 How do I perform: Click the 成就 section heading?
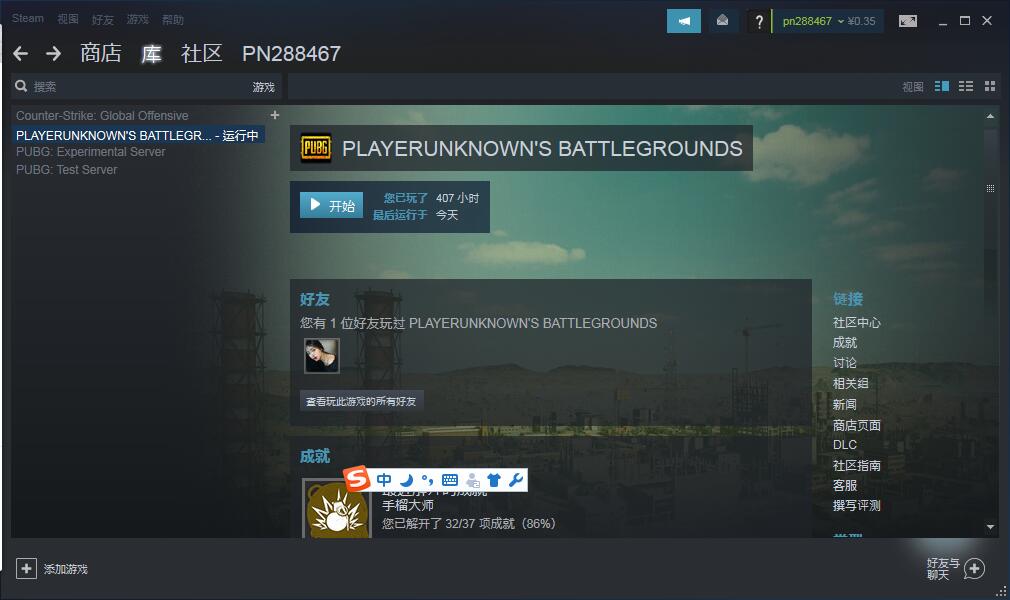[314, 456]
